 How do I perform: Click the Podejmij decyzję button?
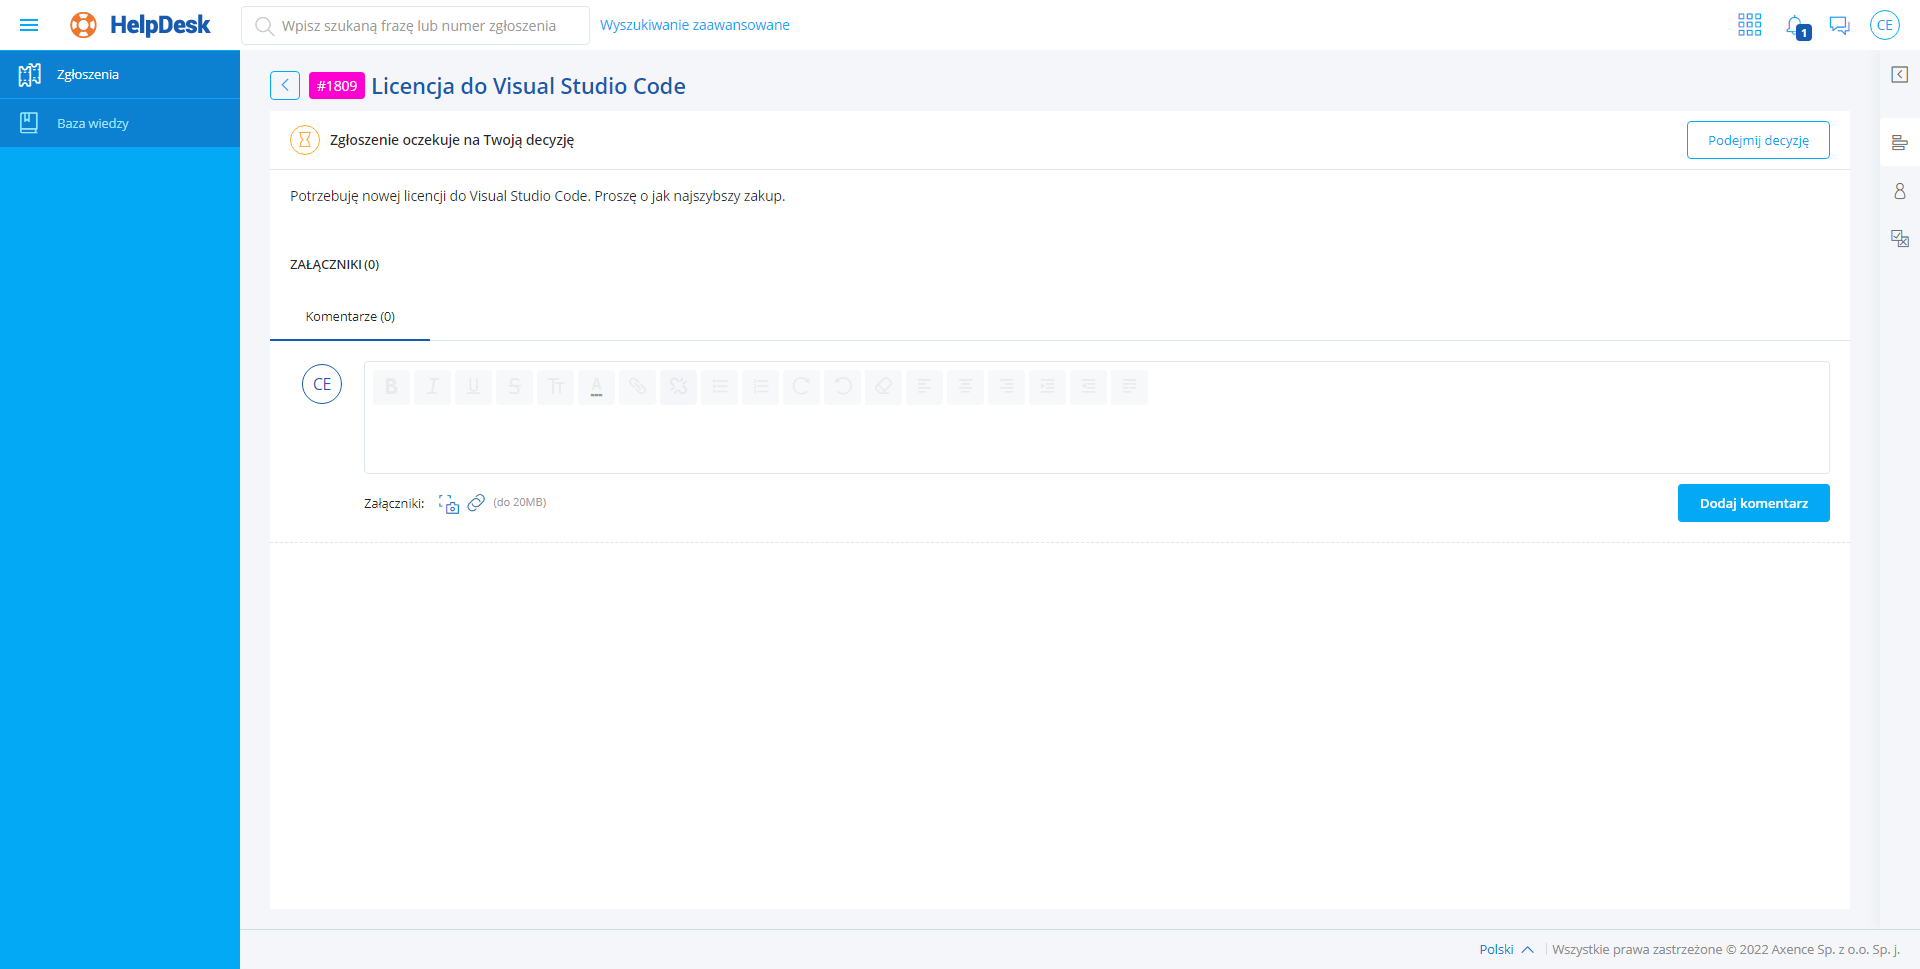pos(1757,140)
